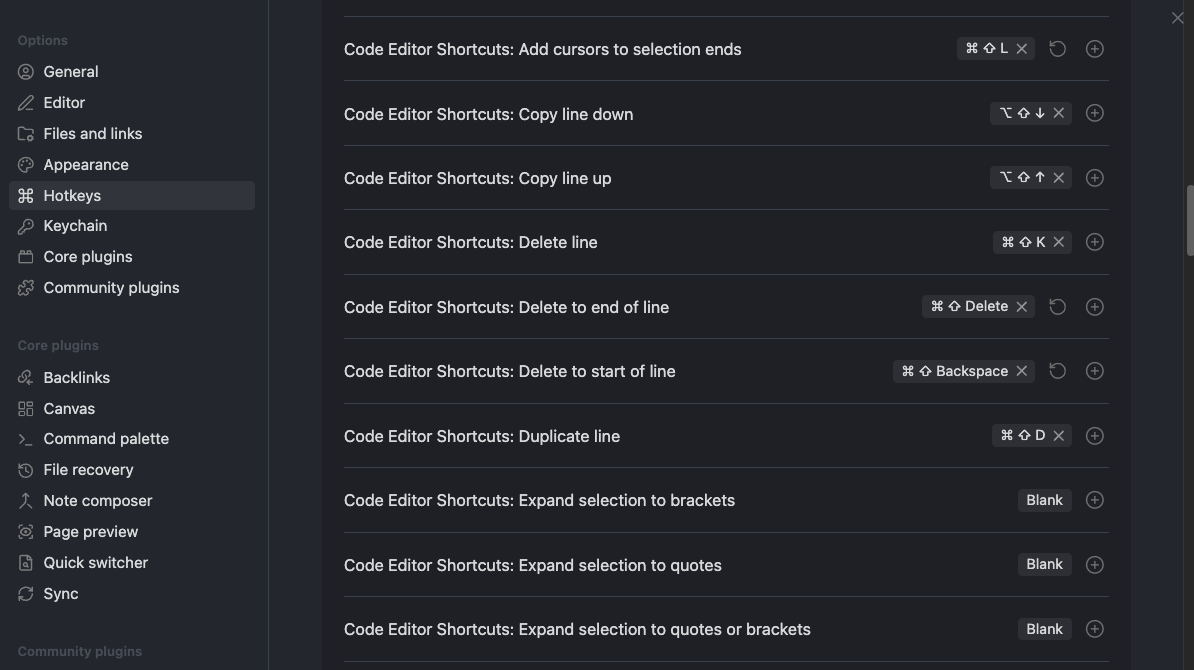The width and height of the screenshot is (1194, 670).
Task: Restore default for Delete to start of line
Action: [1057, 371]
